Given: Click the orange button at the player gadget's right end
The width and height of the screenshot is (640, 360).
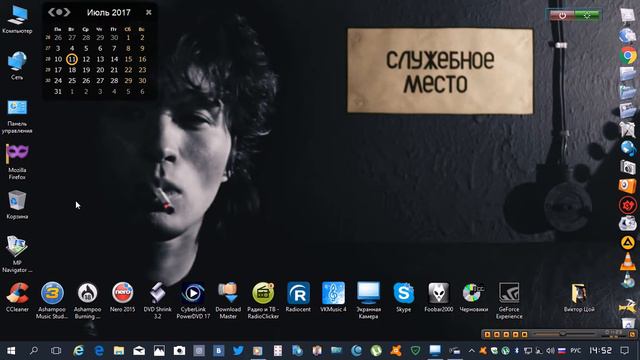Looking at the screenshot, I should (x=632, y=334).
